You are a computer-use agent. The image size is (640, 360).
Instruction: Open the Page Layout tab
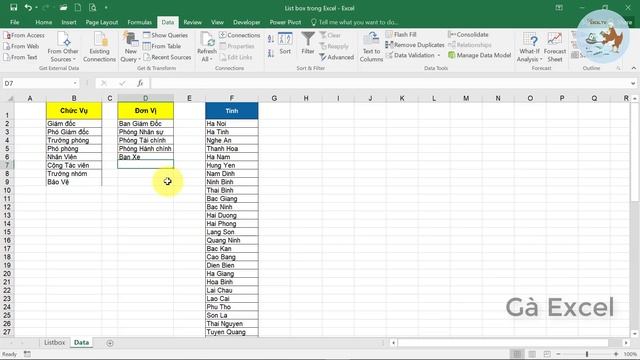pyautogui.click(x=102, y=22)
